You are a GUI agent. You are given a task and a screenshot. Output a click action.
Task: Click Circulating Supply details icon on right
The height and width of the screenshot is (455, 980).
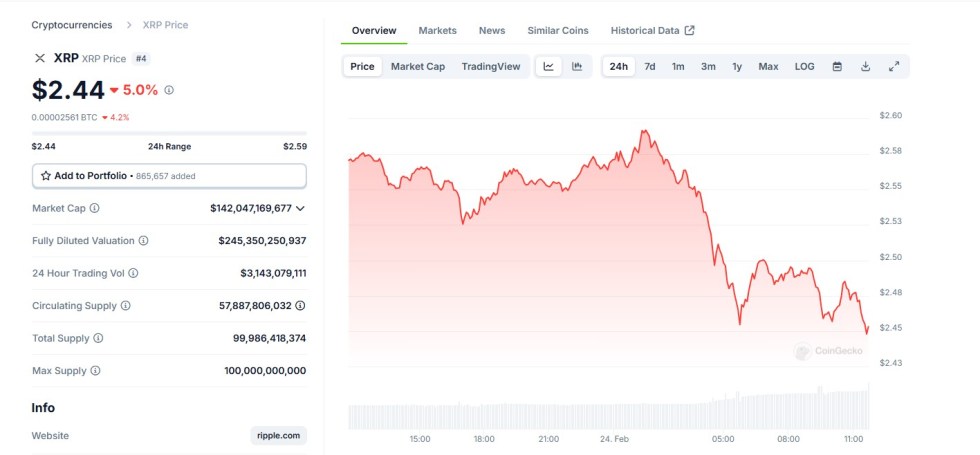tap(301, 306)
